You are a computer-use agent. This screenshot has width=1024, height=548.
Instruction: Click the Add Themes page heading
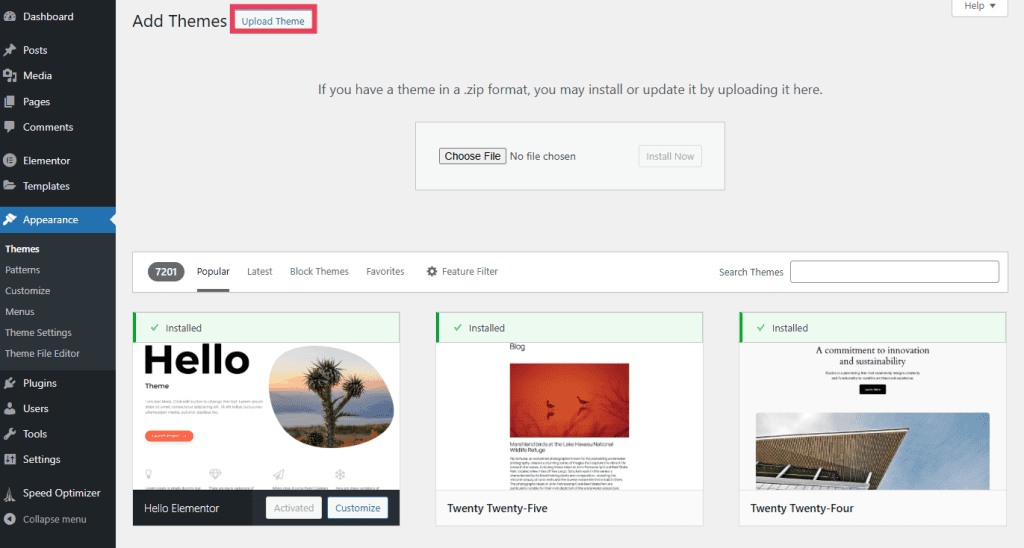tap(179, 21)
